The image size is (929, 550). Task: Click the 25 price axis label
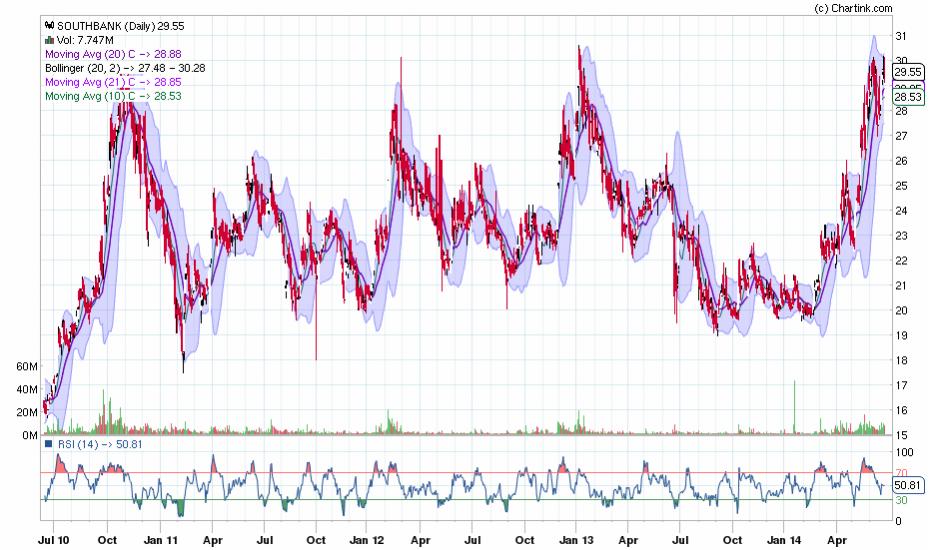pos(901,186)
